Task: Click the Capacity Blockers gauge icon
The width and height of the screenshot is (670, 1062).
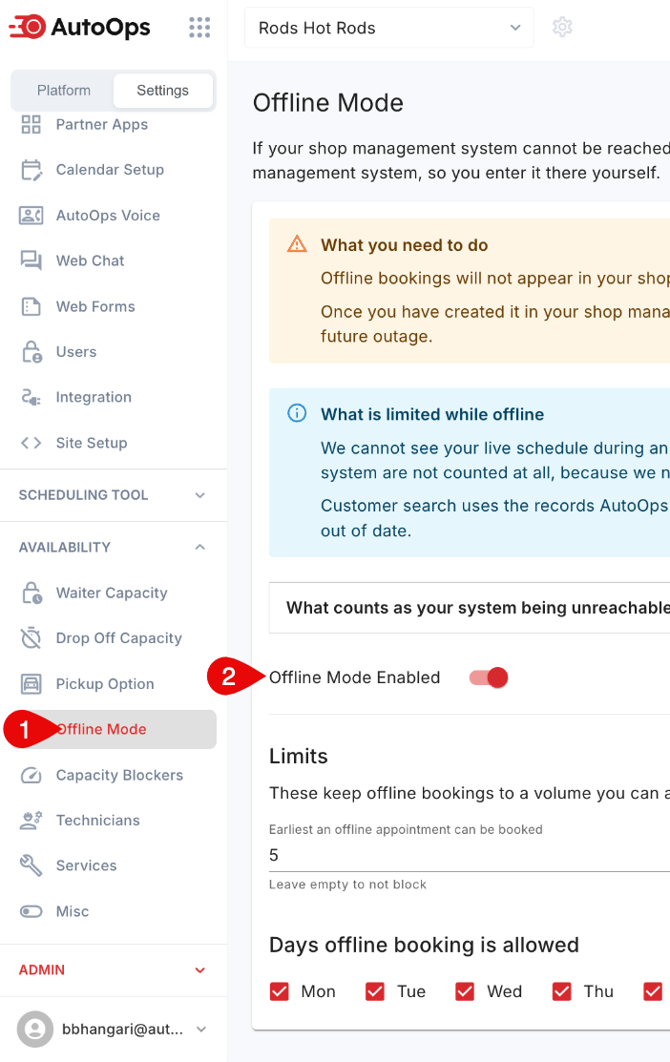Action: click(31, 775)
